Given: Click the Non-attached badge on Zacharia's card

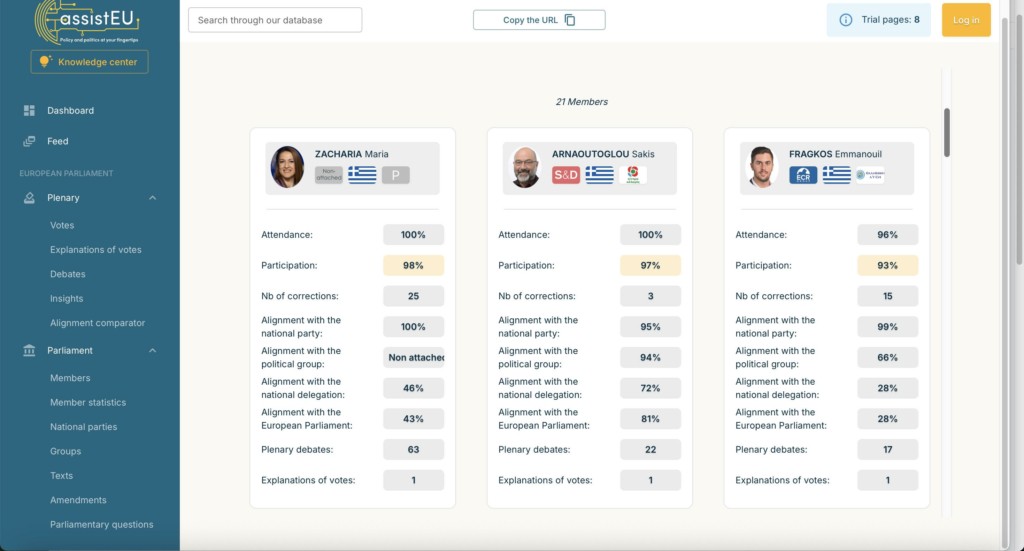Looking at the screenshot, I should (x=329, y=175).
